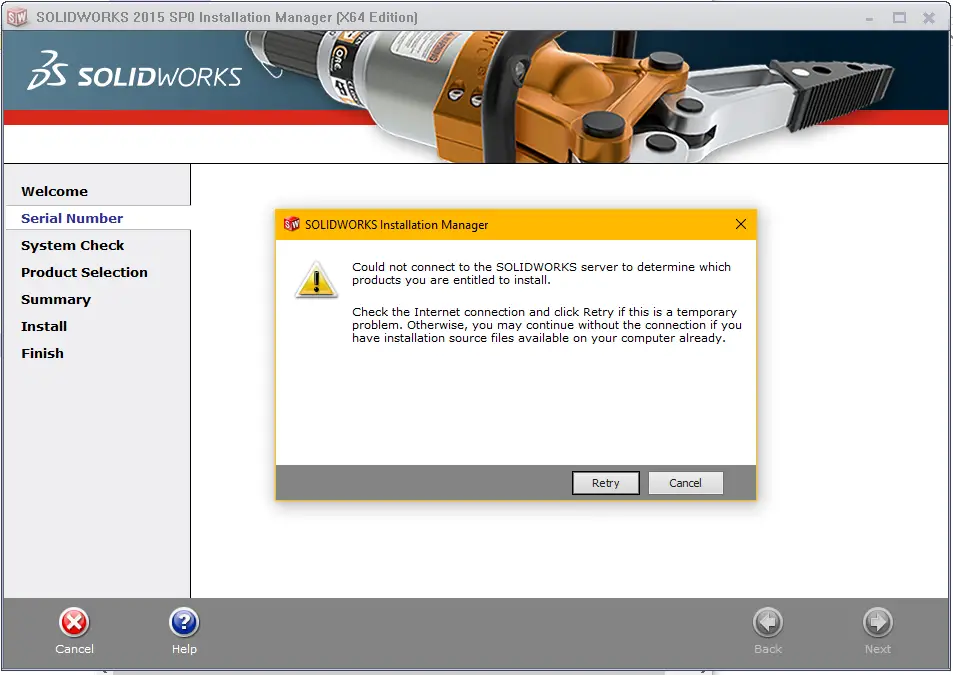Click the SOLIDWORKS box icon on the dialog titlebar
The image size is (953, 675).
click(290, 224)
